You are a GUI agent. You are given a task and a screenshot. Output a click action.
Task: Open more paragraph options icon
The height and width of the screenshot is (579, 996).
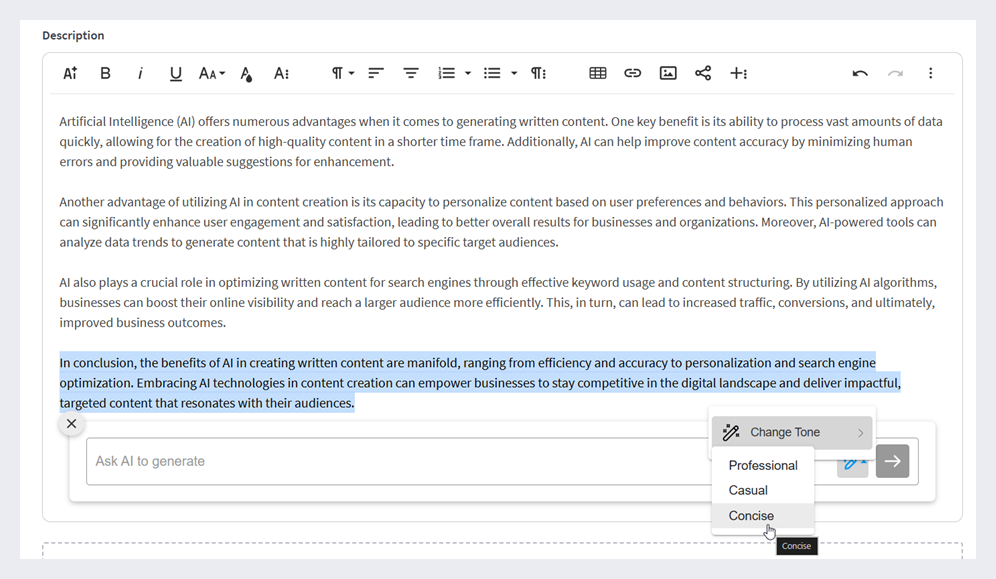(539, 74)
